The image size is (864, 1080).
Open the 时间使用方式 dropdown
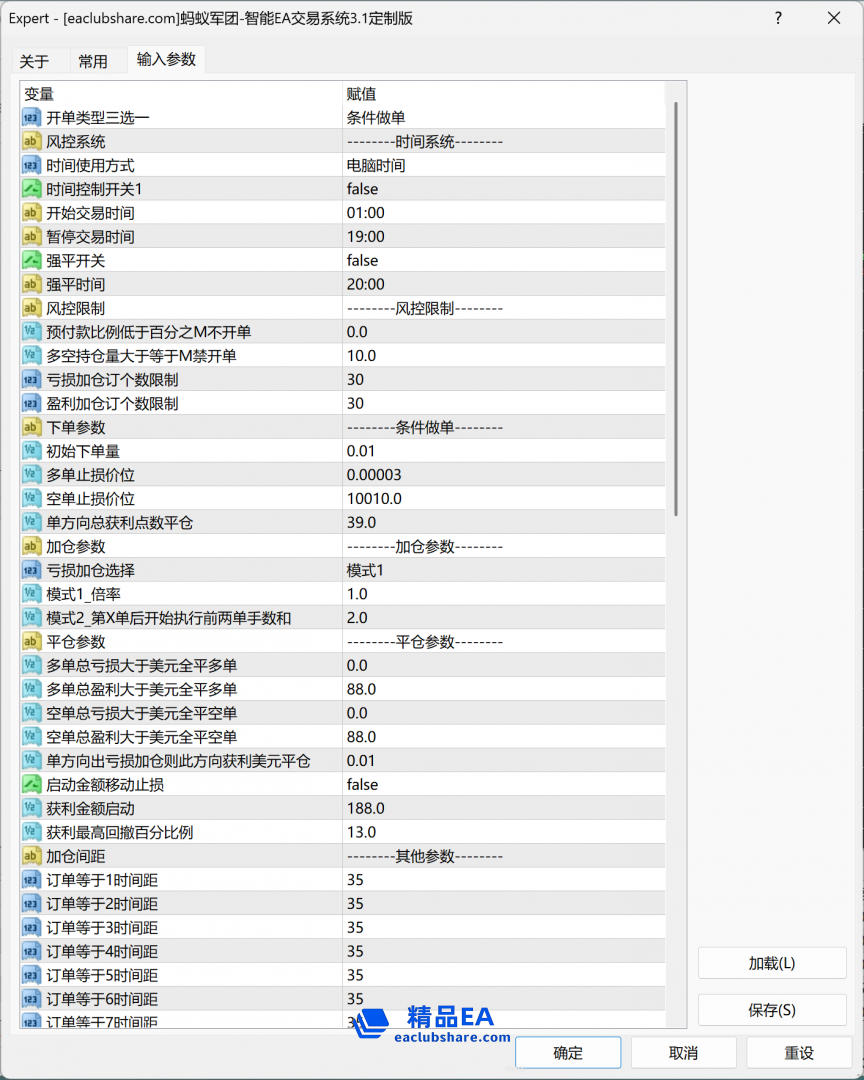[x=500, y=165]
